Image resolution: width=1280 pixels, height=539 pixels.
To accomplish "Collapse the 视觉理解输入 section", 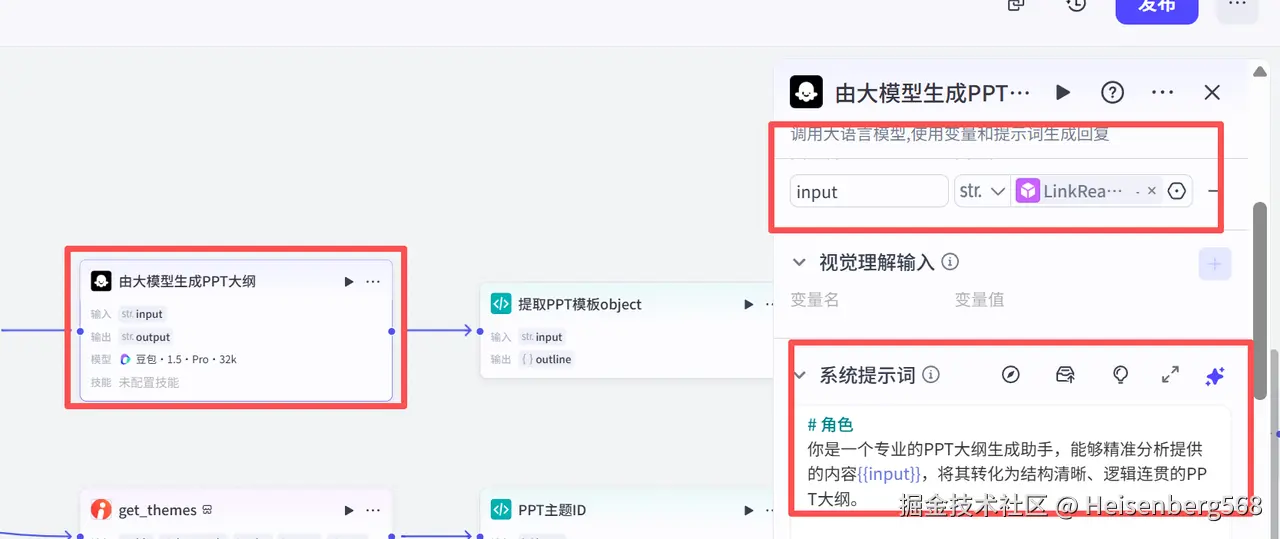I will click(x=799, y=262).
